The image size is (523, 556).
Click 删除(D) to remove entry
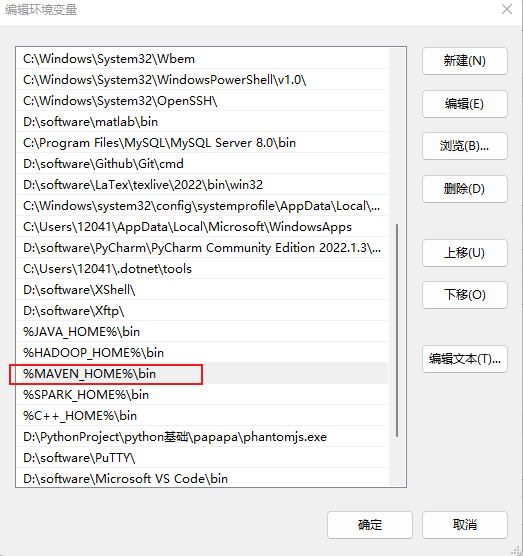tap(464, 189)
